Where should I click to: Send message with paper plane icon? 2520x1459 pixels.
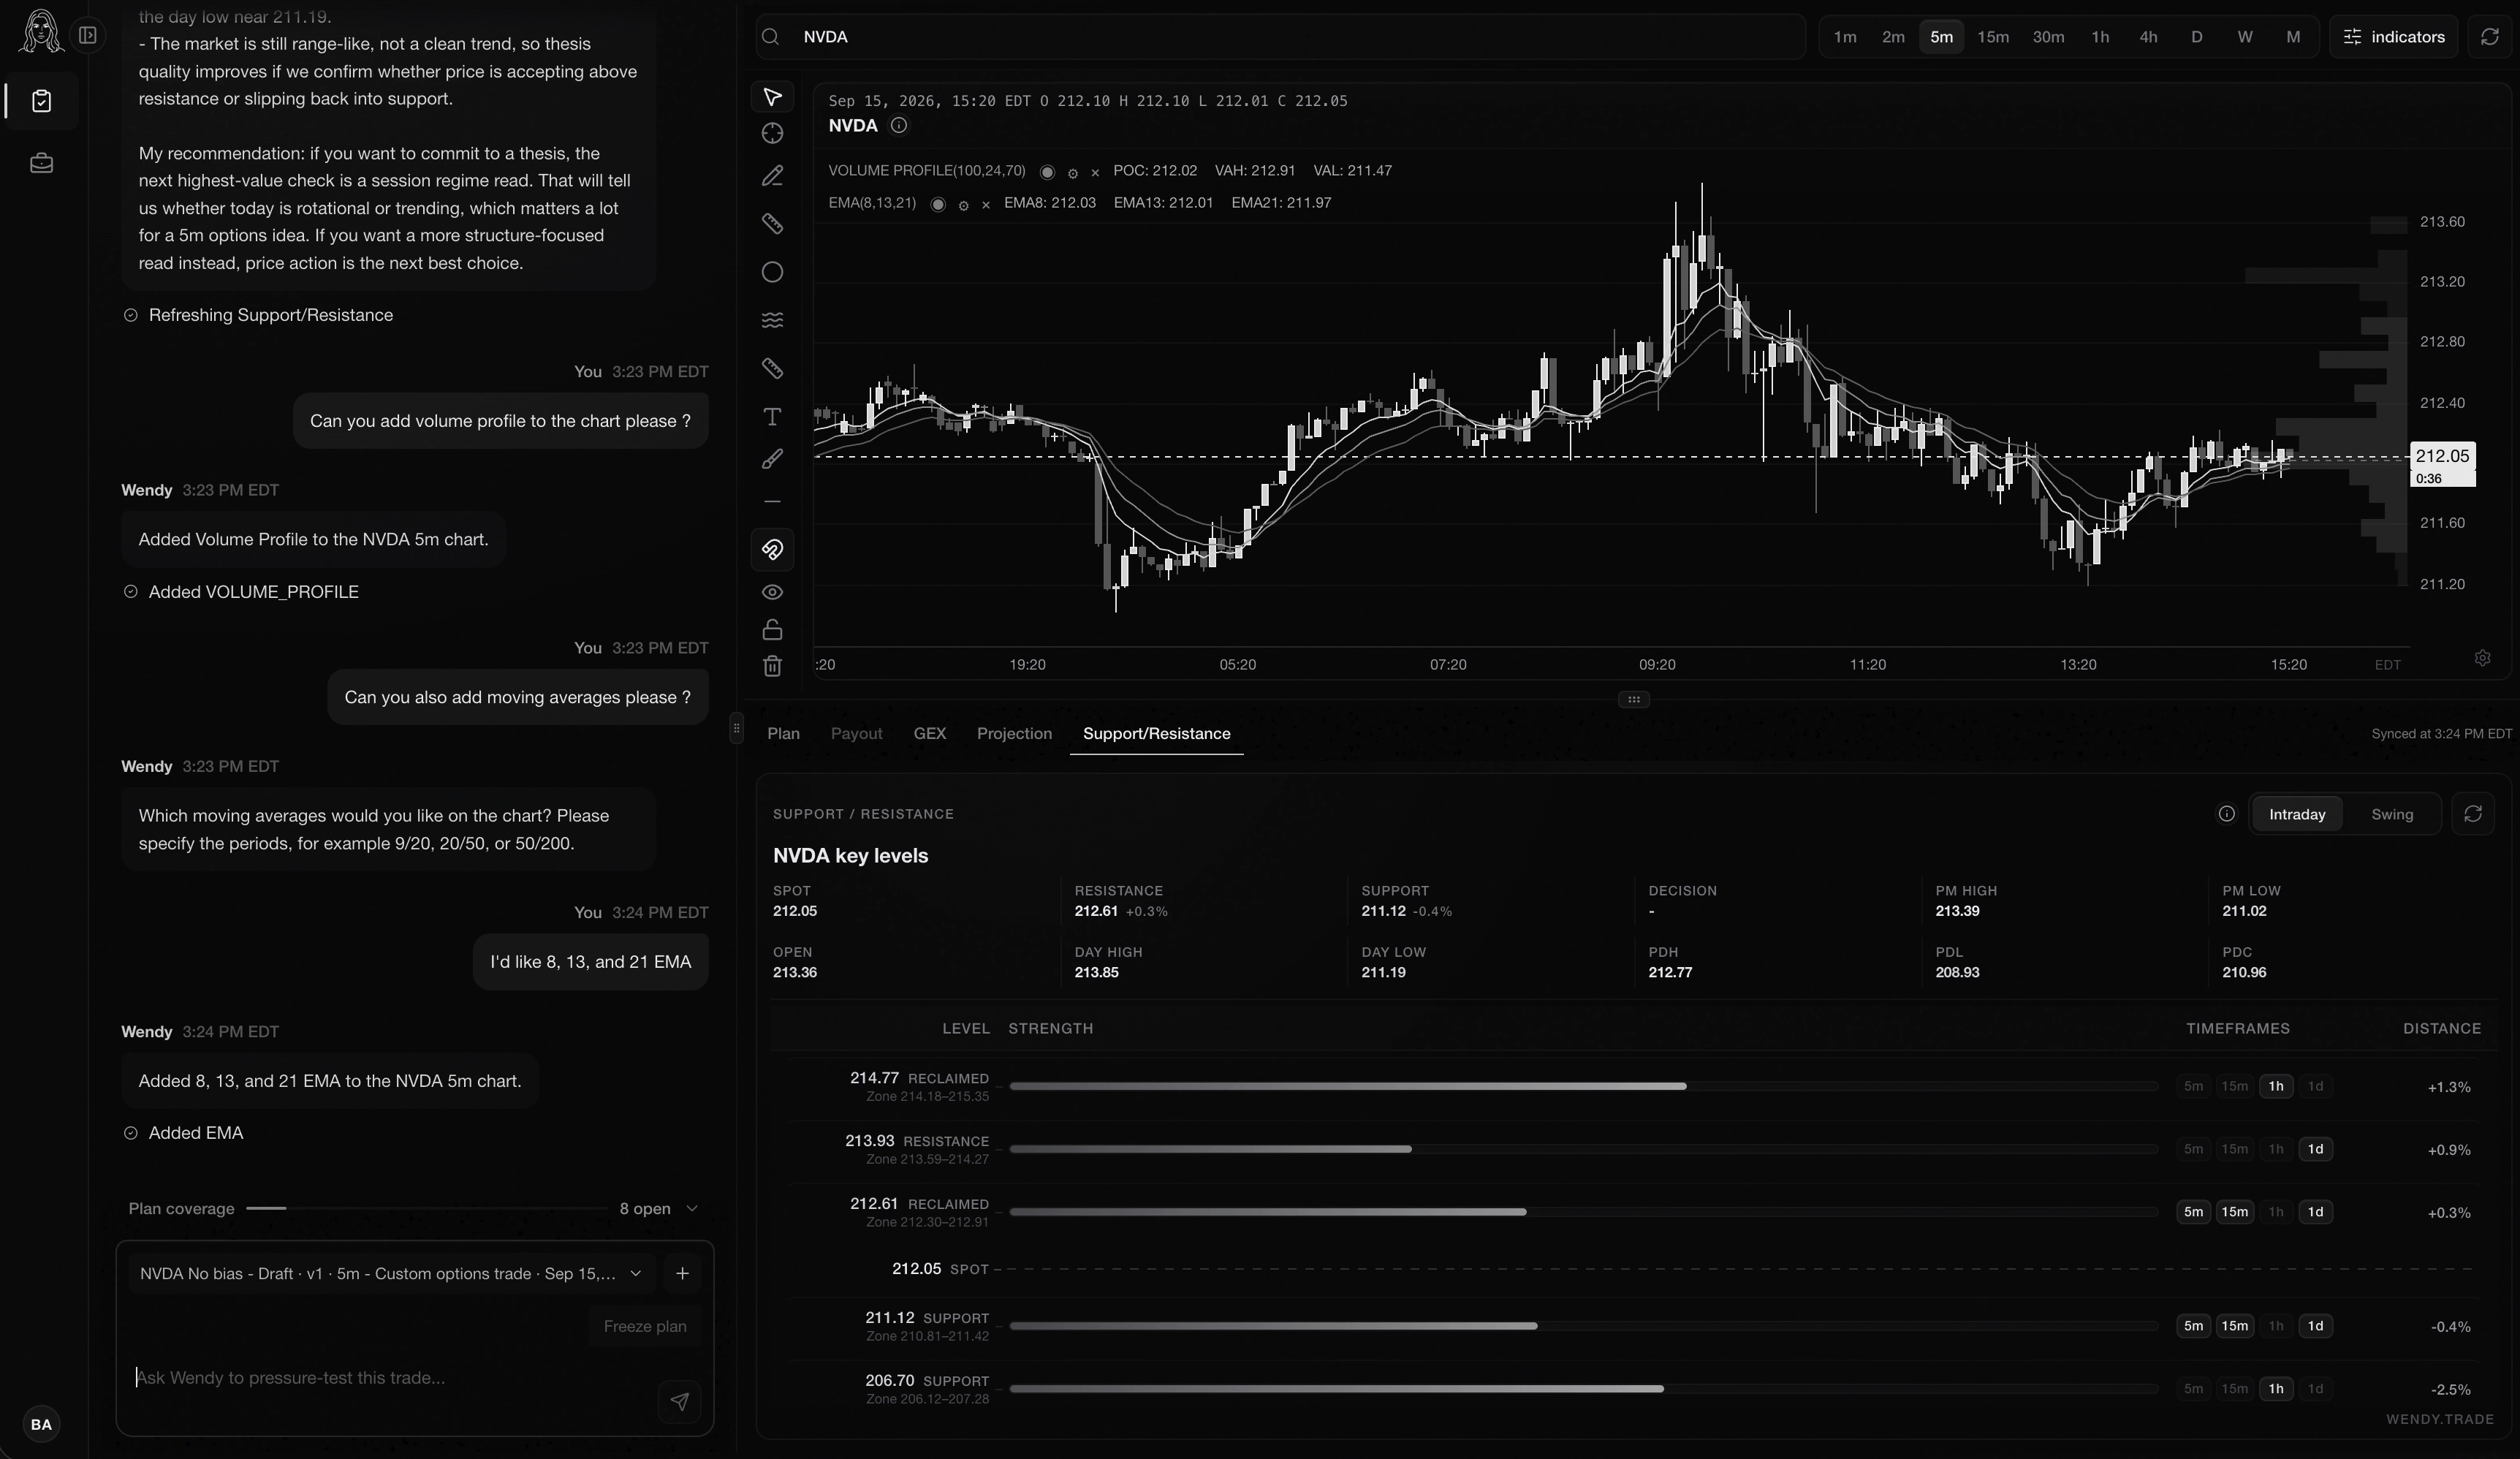pyautogui.click(x=680, y=1401)
